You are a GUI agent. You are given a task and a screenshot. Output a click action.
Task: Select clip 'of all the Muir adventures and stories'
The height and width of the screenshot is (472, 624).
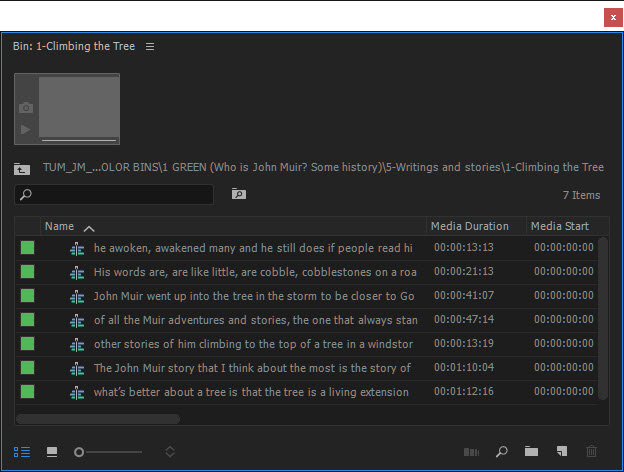click(x=255, y=320)
